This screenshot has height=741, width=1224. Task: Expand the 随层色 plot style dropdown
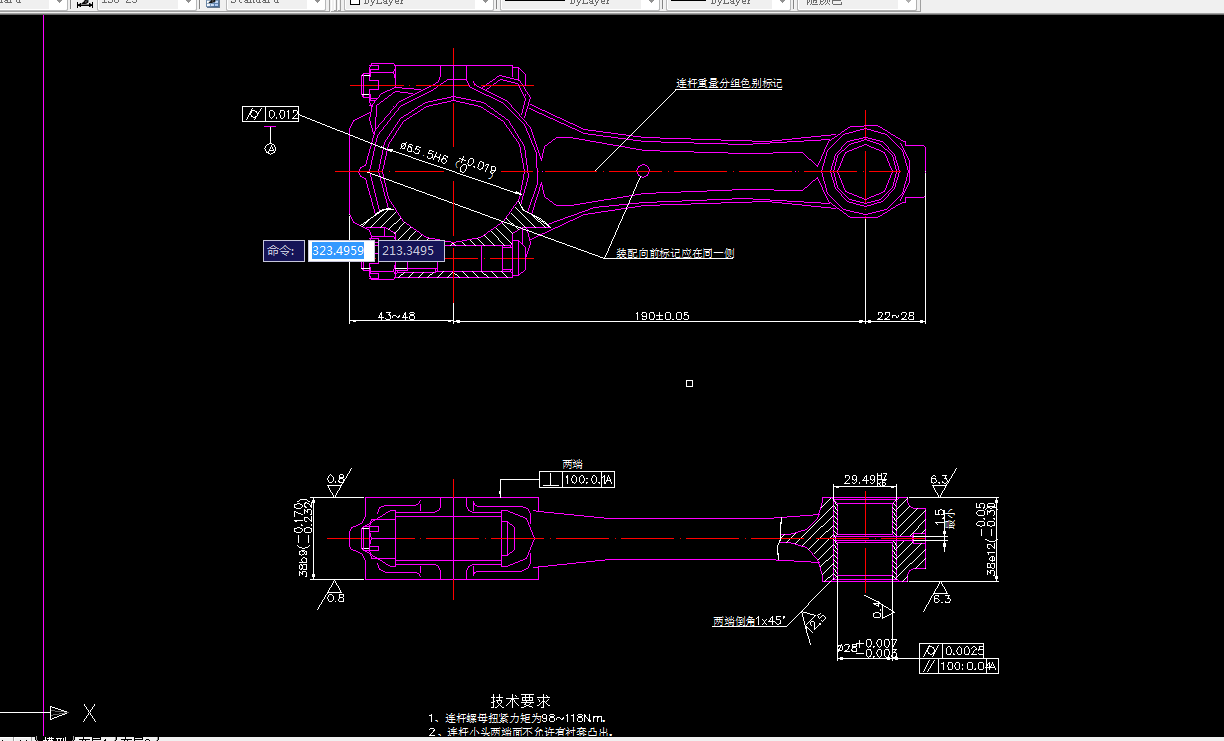(907, 4)
